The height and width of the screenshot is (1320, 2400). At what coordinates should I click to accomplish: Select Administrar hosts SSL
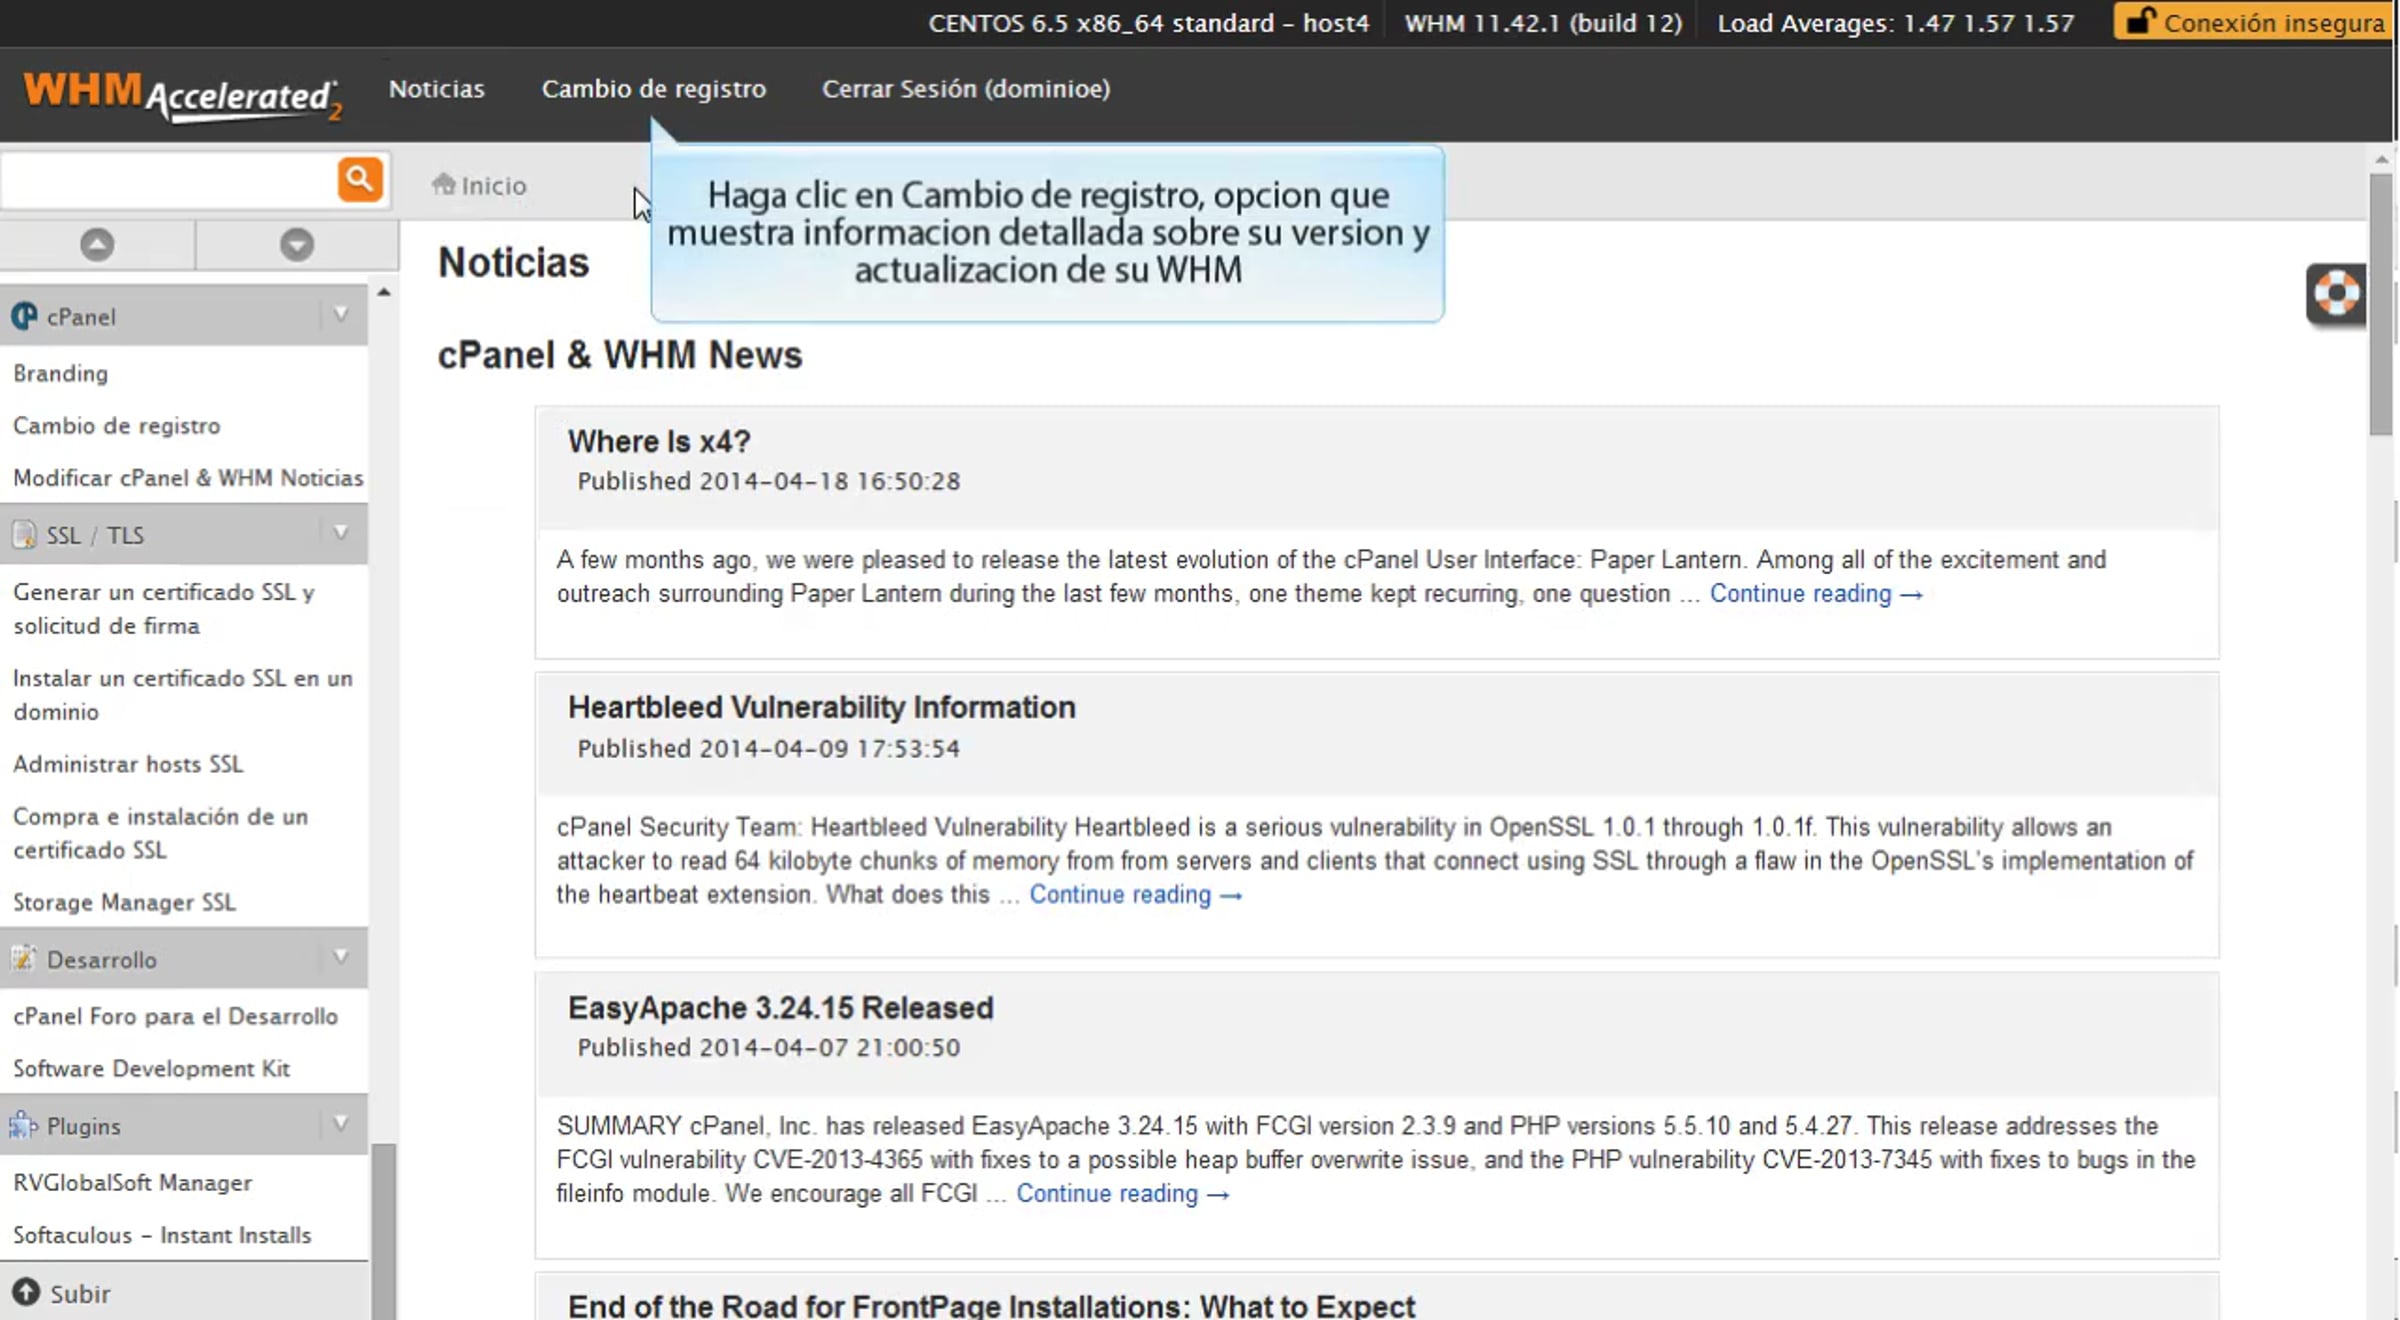[x=128, y=764]
